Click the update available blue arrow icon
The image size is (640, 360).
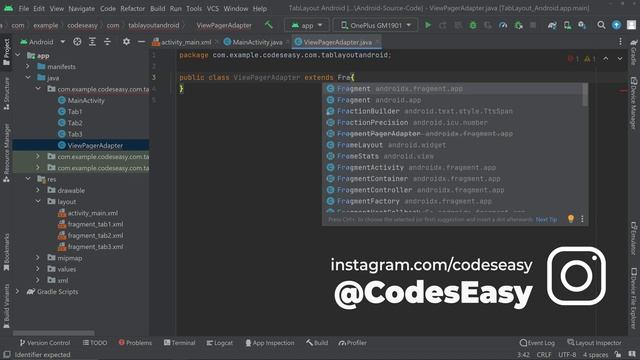click(616, 25)
